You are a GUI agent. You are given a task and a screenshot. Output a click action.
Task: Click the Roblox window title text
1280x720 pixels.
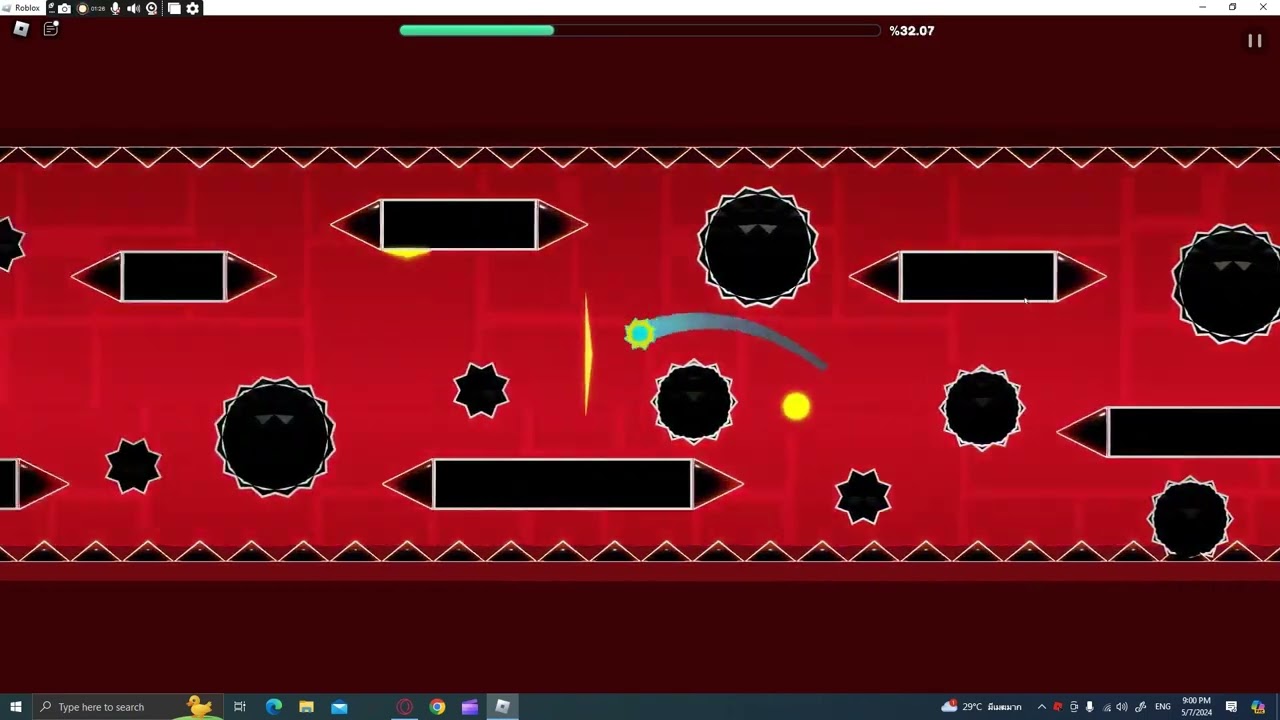(27, 8)
